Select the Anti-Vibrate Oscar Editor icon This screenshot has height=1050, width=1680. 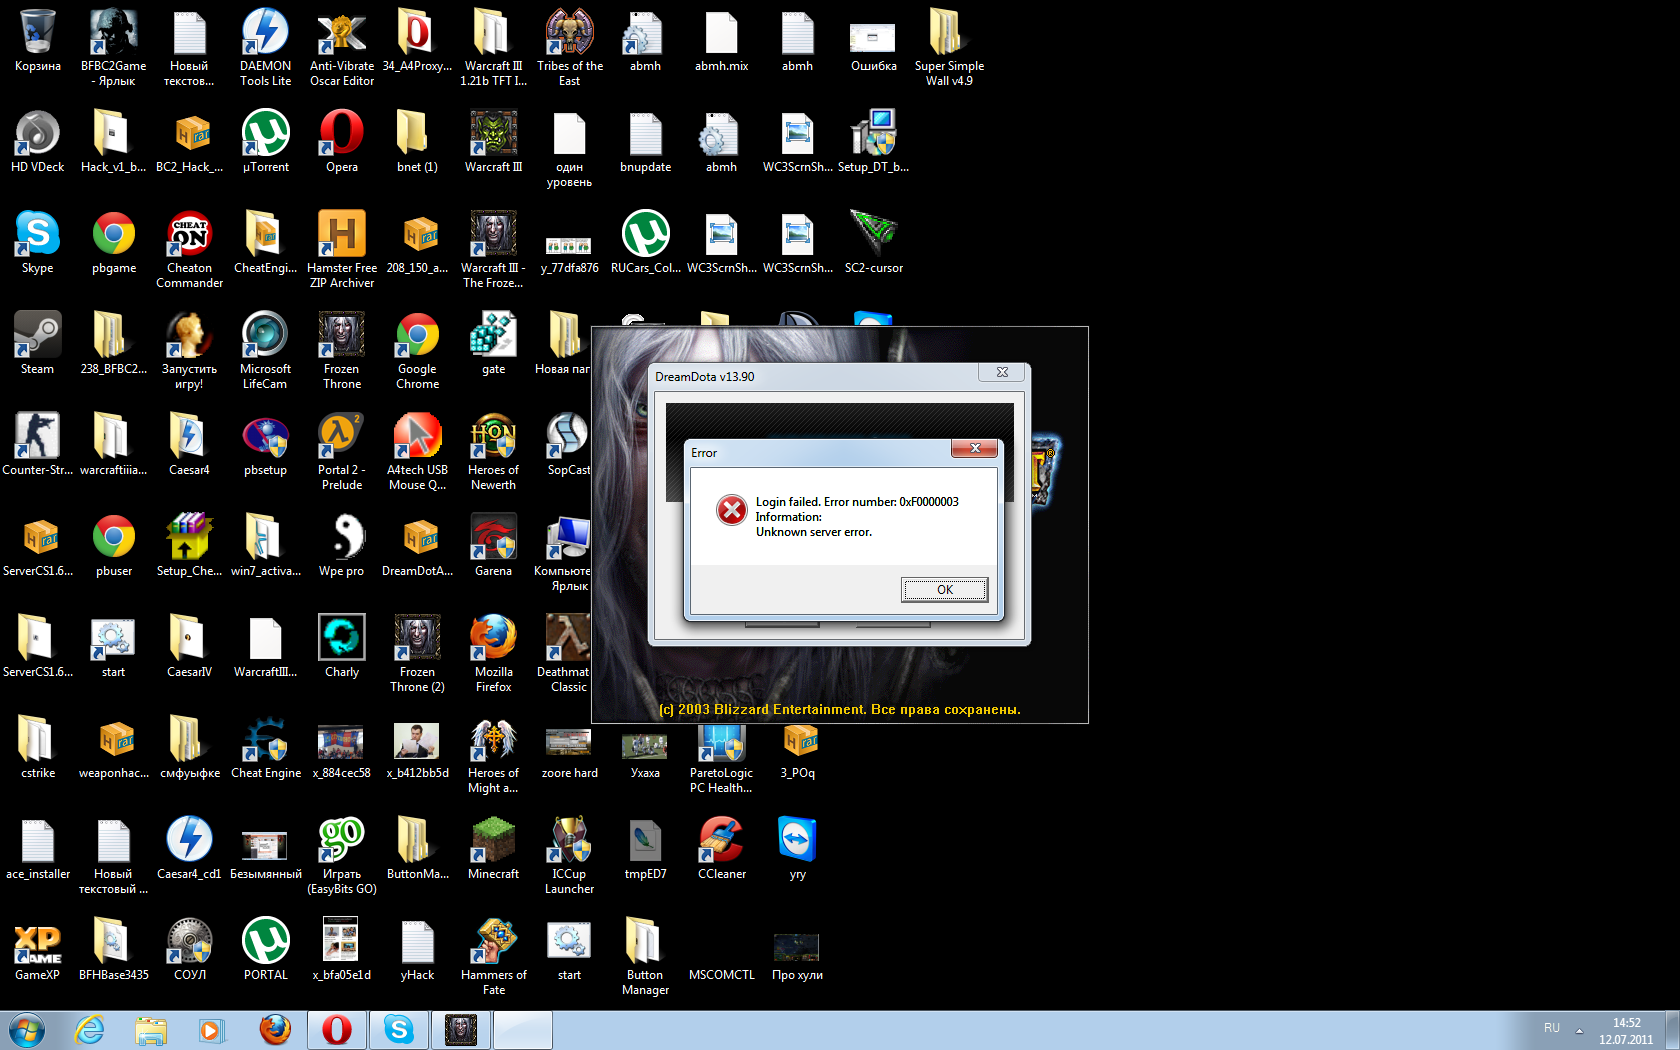click(342, 48)
